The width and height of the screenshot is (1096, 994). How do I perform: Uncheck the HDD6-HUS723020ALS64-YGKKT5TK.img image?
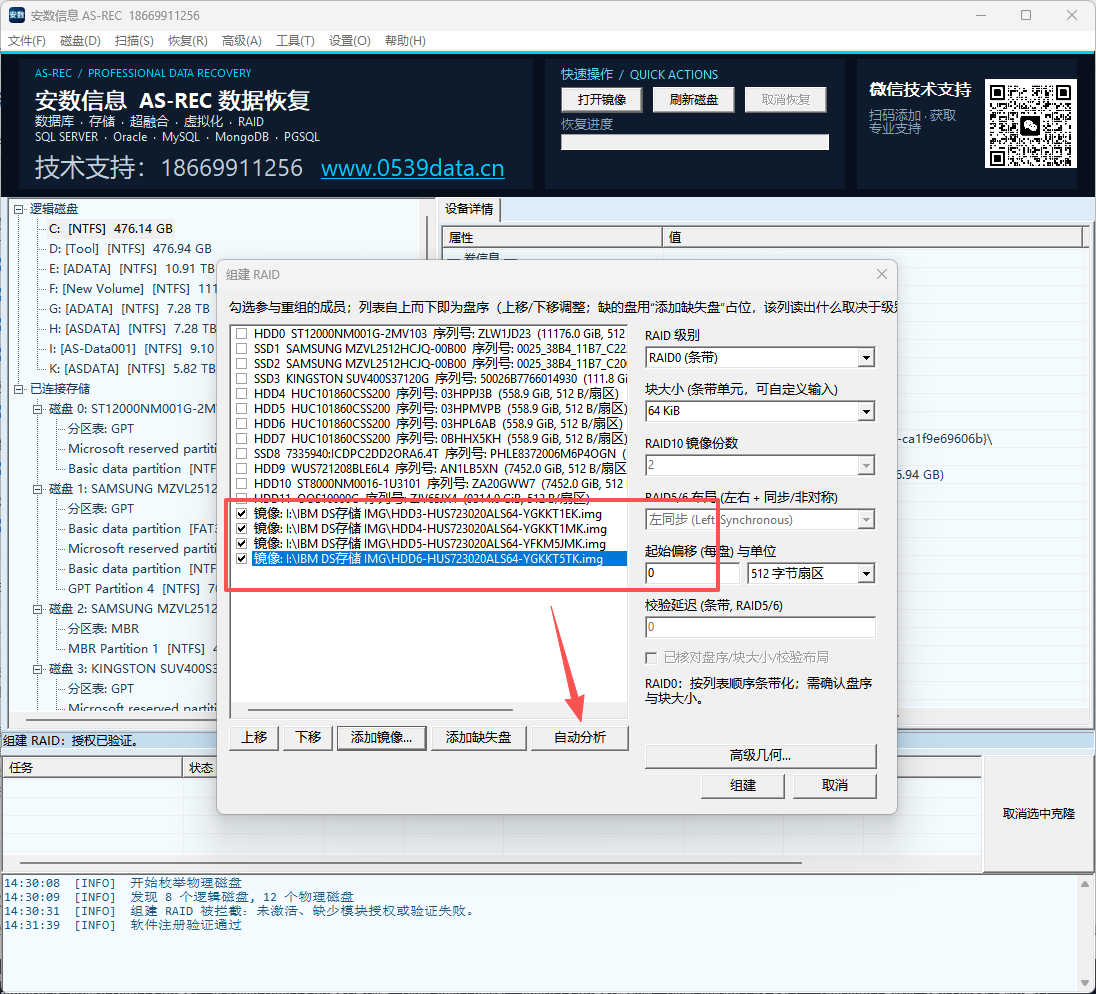click(241, 559)
